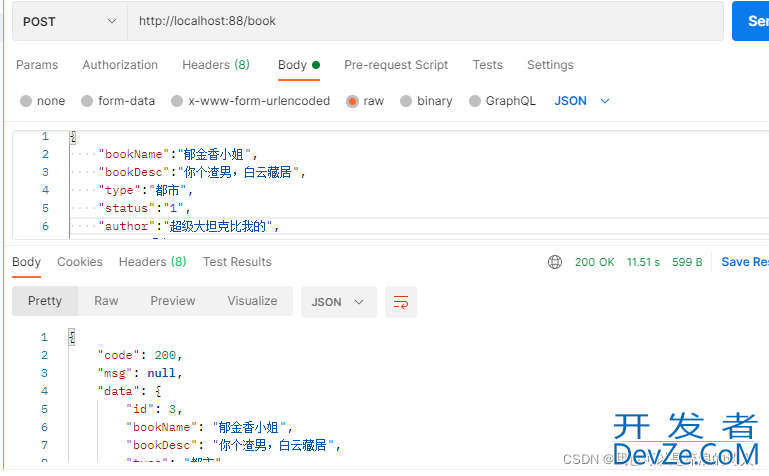
Task: Open the POST method dropdown
Action: coord(70,21)
